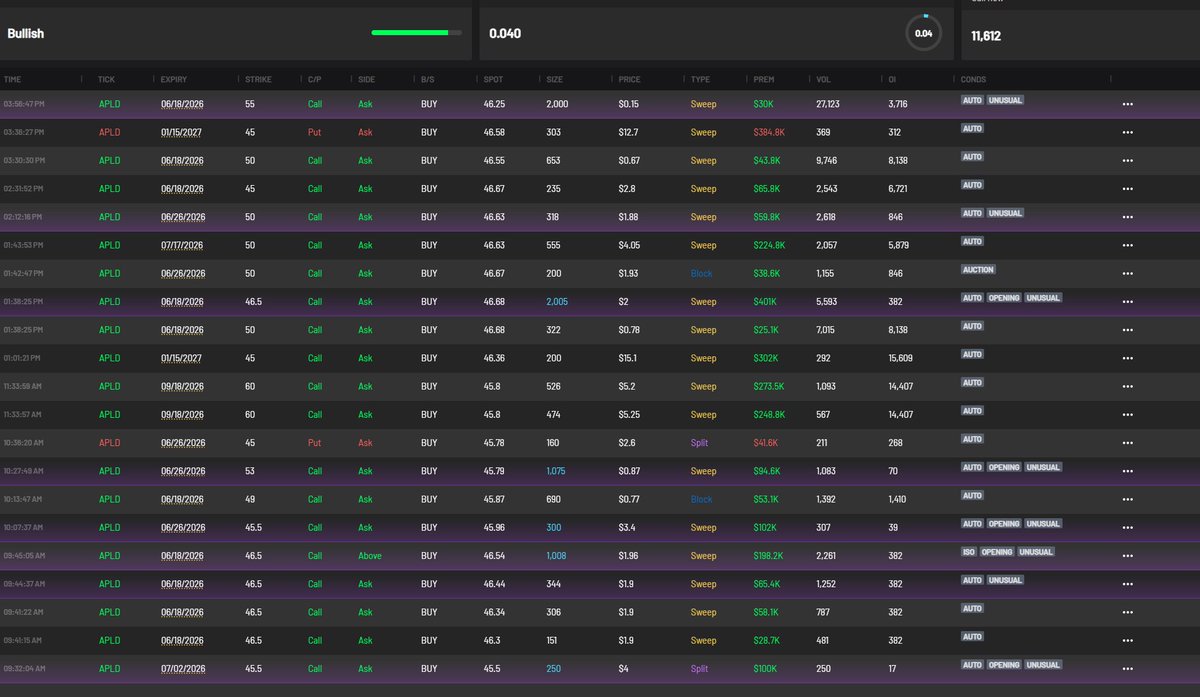The width and height of the screenshot is (1200, 697).
Task: Click the three dots on the AUCTION block row
Action: 1127,273
